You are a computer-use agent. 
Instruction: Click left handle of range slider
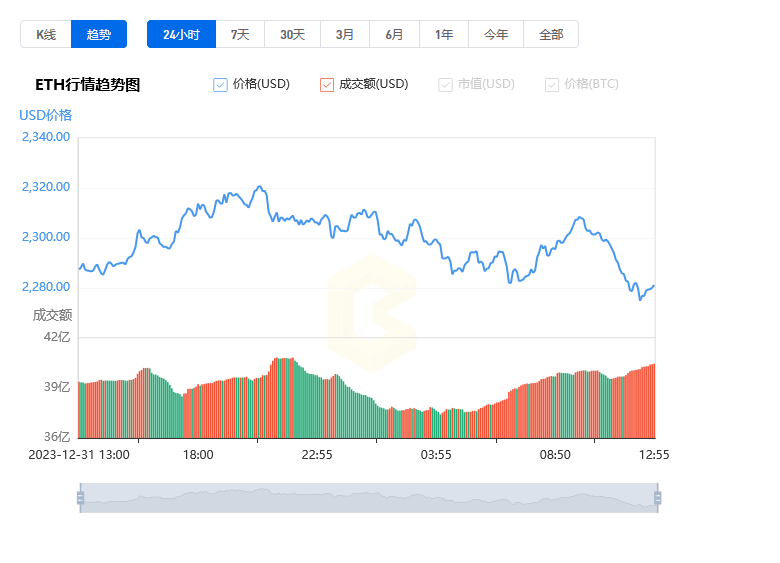80,498
